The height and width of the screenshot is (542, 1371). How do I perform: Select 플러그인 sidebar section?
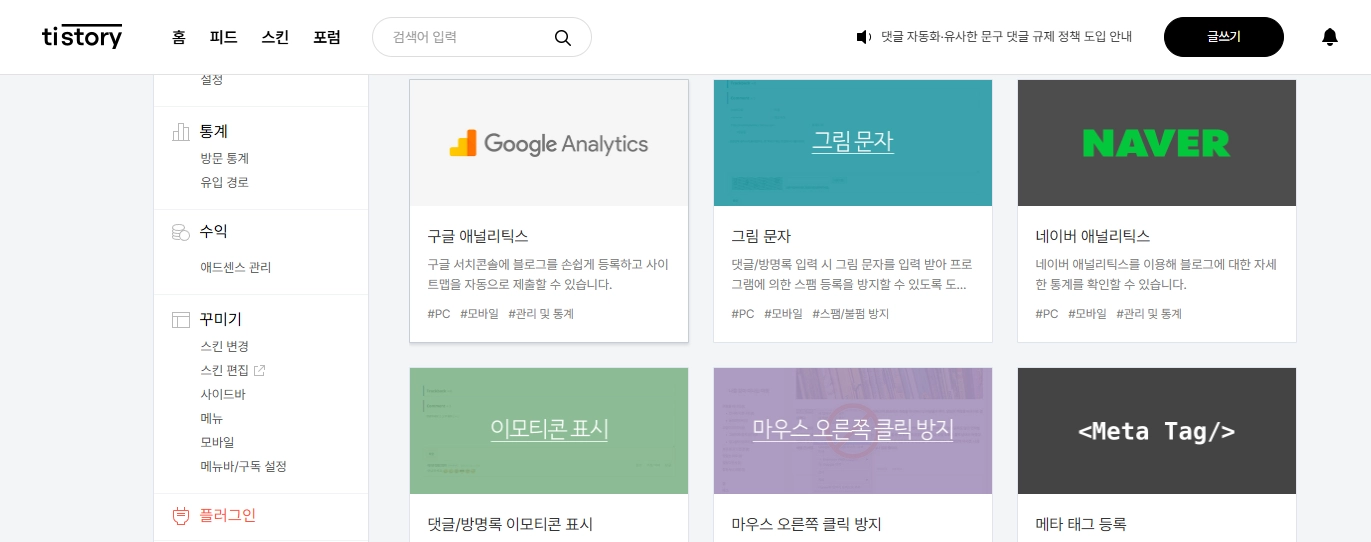click(227, 516)
